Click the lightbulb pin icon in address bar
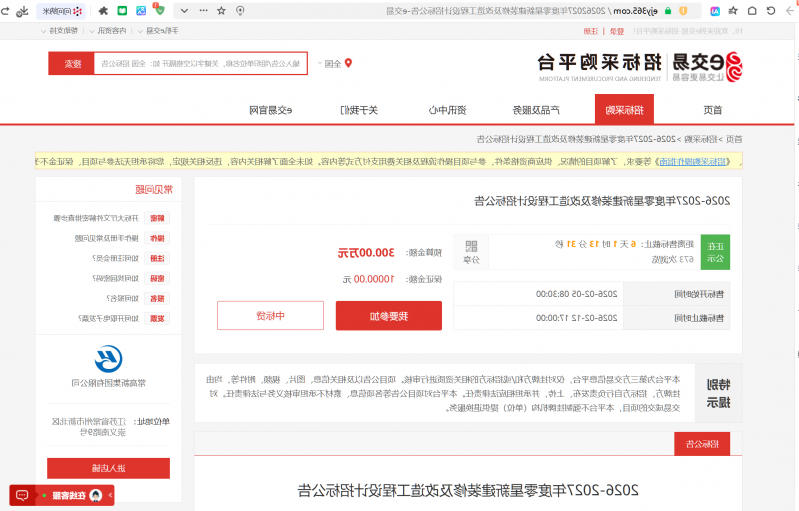The image size is (799, 511). point(241,11)
